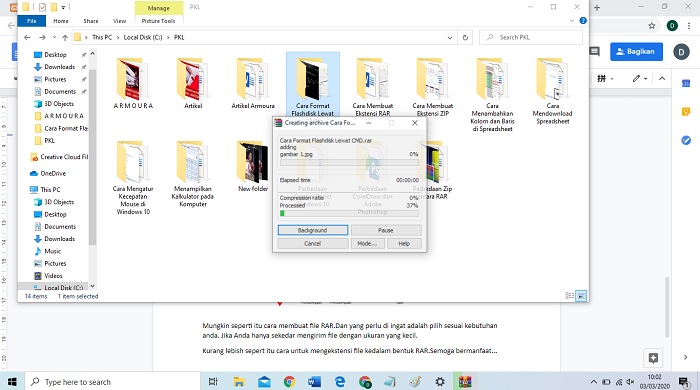The height and width of the screenshot is (390, 700).
Task: Open OneDrive in navigation pane
Action: click(x=53, y=174)
